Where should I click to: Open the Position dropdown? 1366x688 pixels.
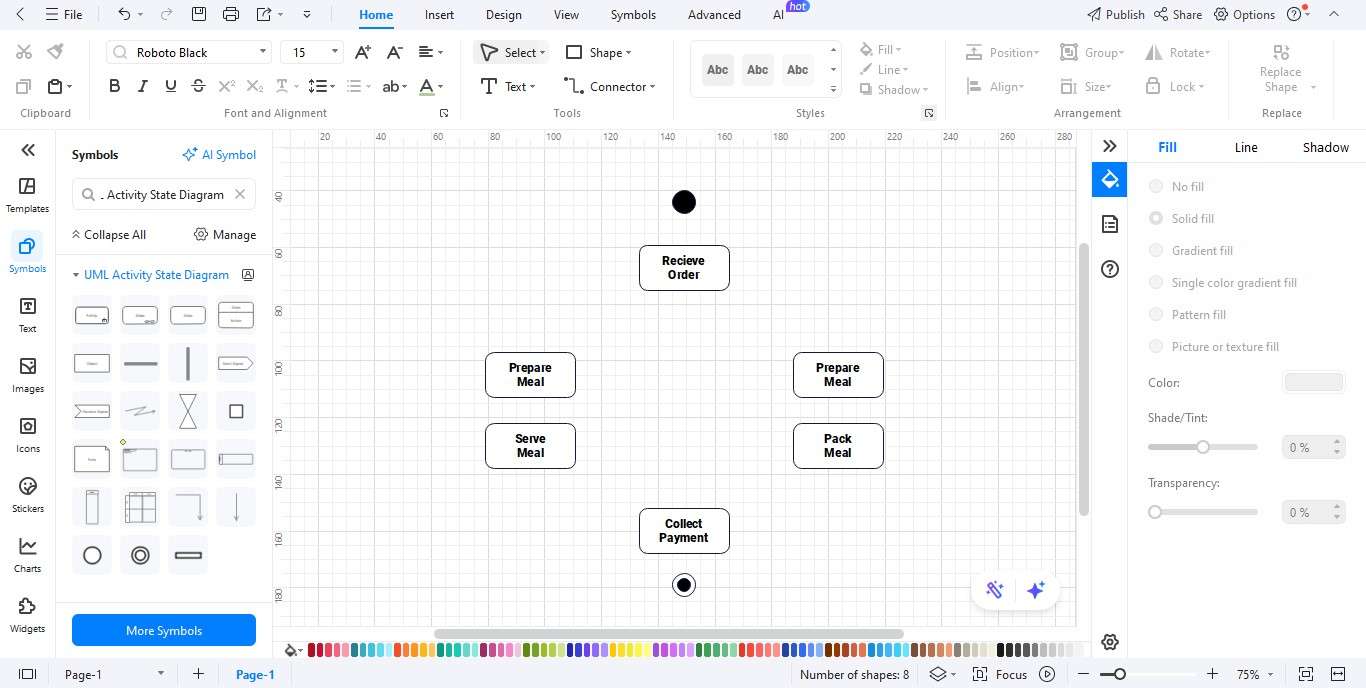[x=1003, y=52]
